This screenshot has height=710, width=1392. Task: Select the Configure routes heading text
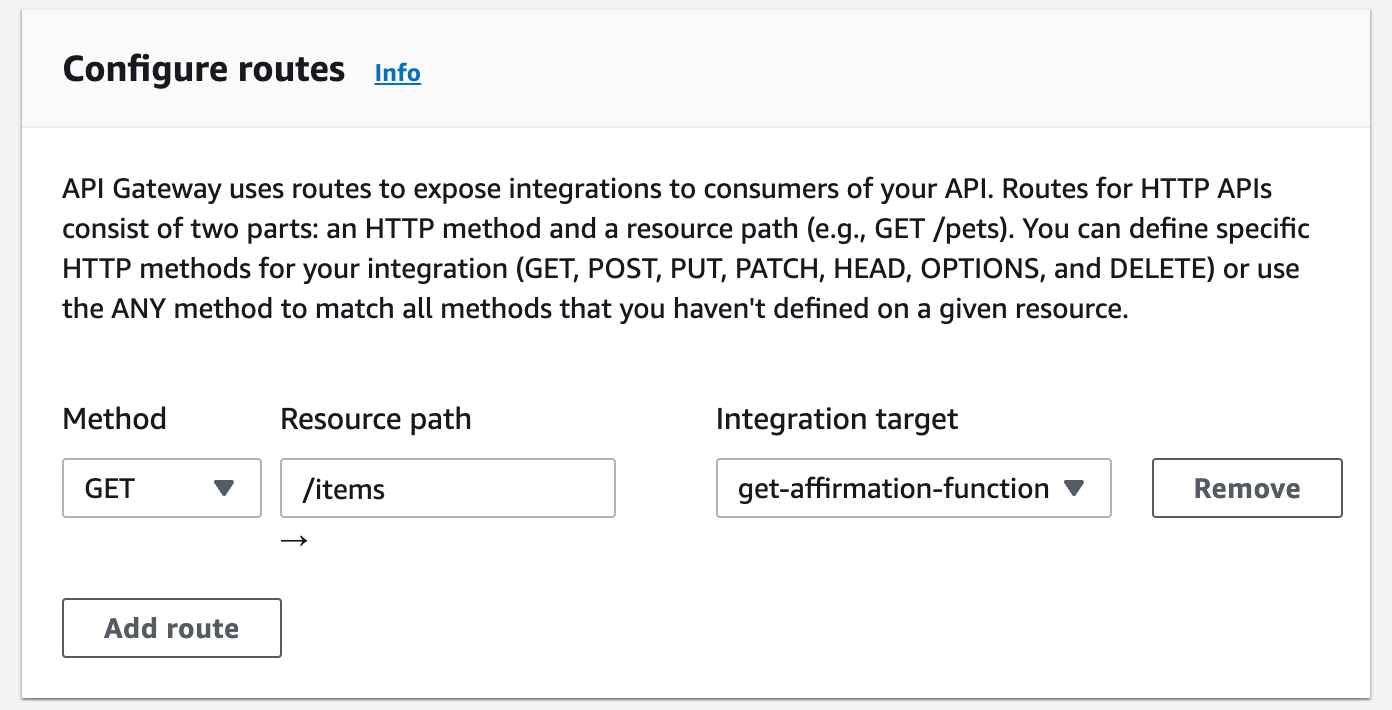pyautogui.click(x=204, y=70)
